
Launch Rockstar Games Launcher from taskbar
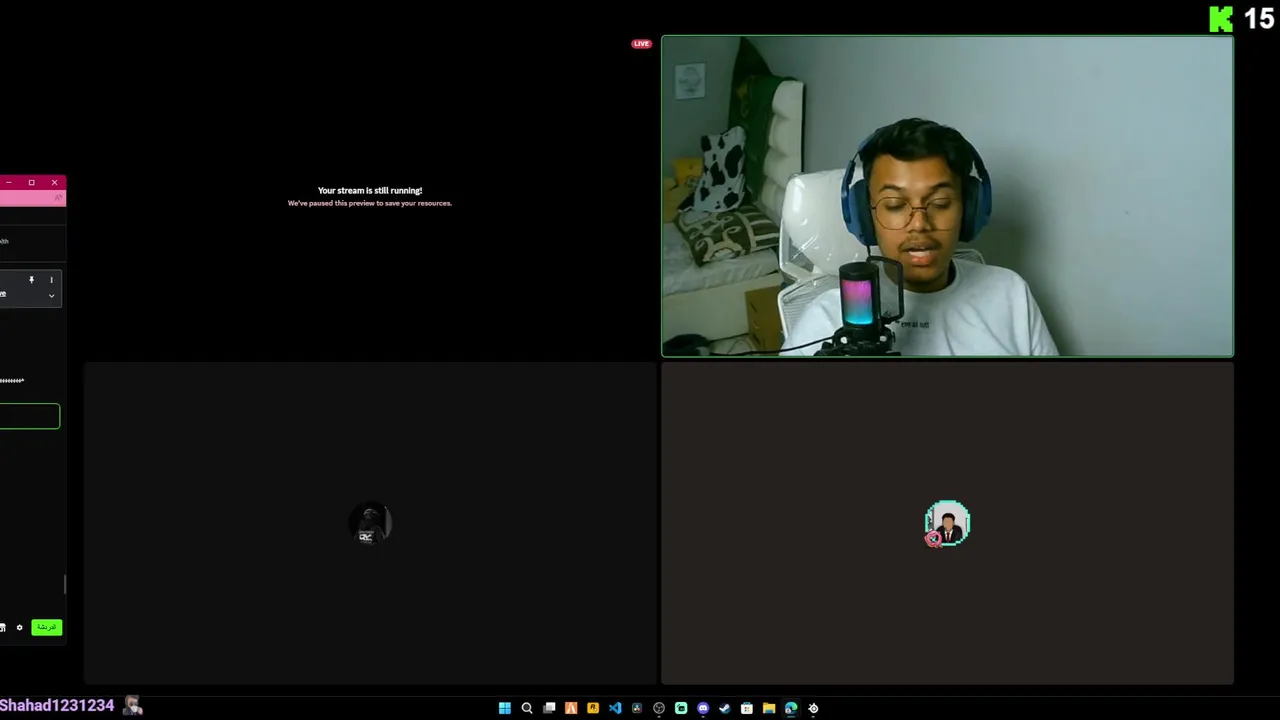[x=593, y=708]
